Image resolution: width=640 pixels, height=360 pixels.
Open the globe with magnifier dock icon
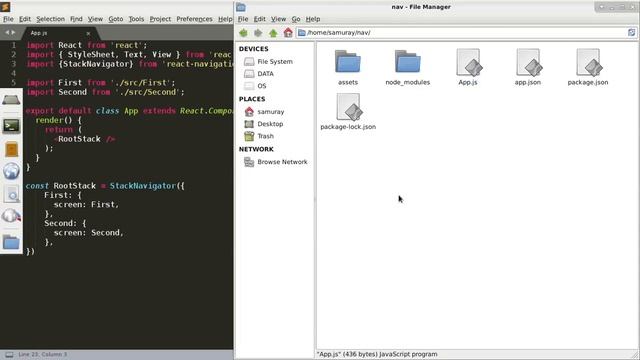[11, 216]
